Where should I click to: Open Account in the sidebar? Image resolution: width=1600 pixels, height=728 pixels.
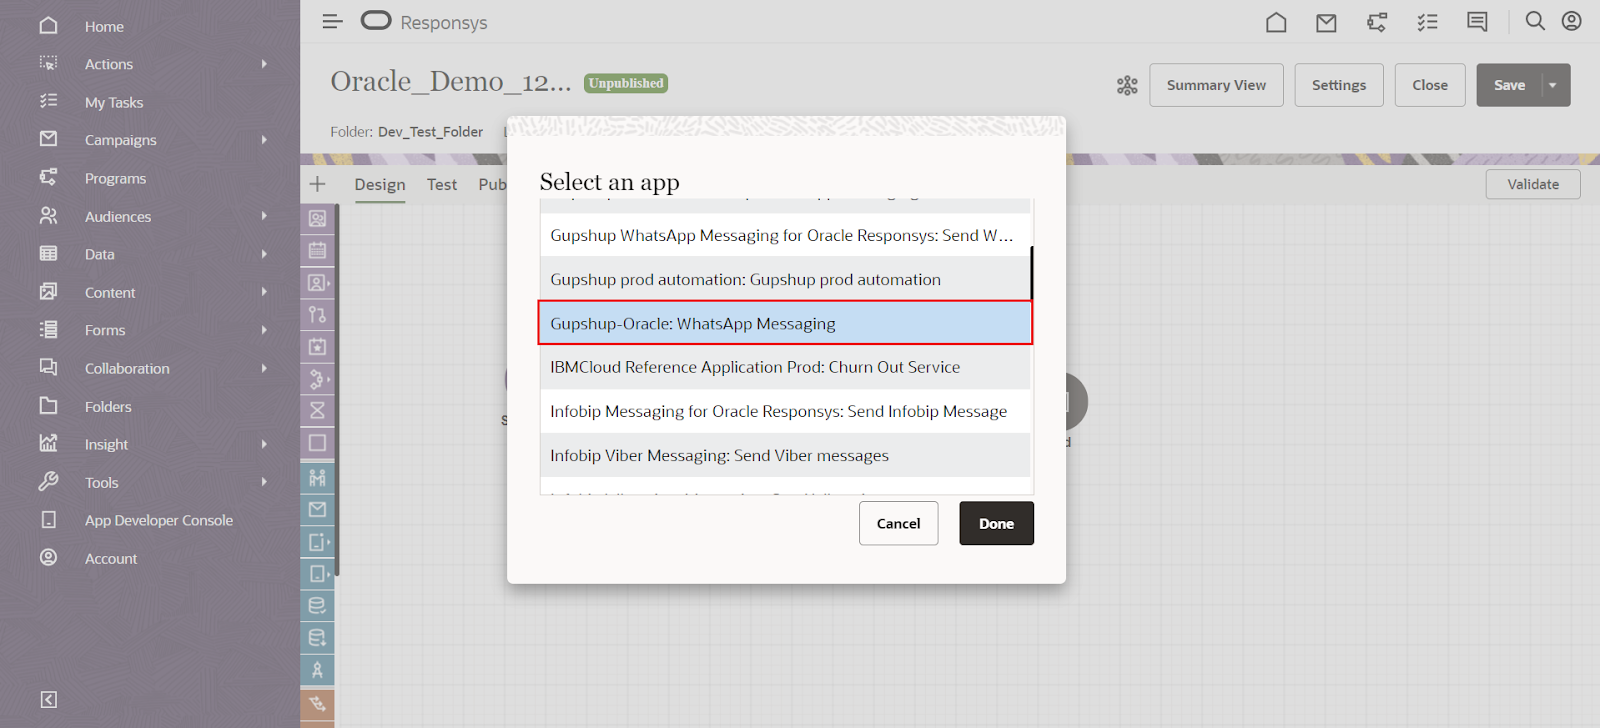tap(111, 558)
